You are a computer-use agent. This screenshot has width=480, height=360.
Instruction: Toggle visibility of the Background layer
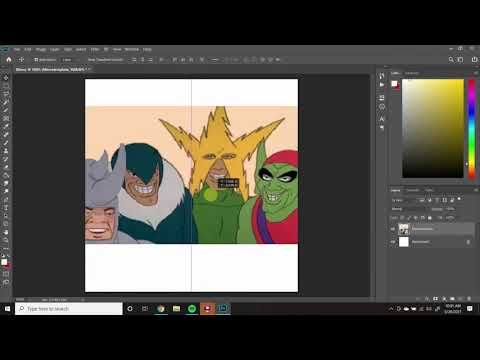[x=393, y=242]
